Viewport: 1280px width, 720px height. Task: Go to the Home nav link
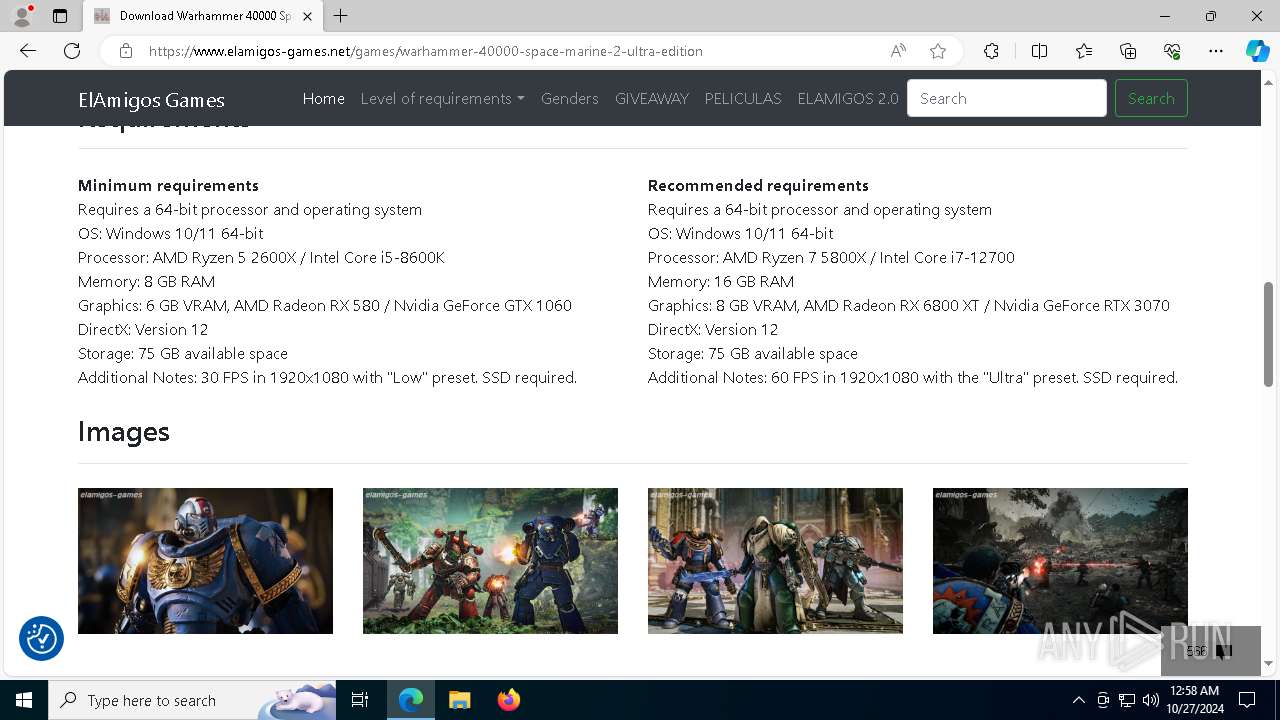324,98
